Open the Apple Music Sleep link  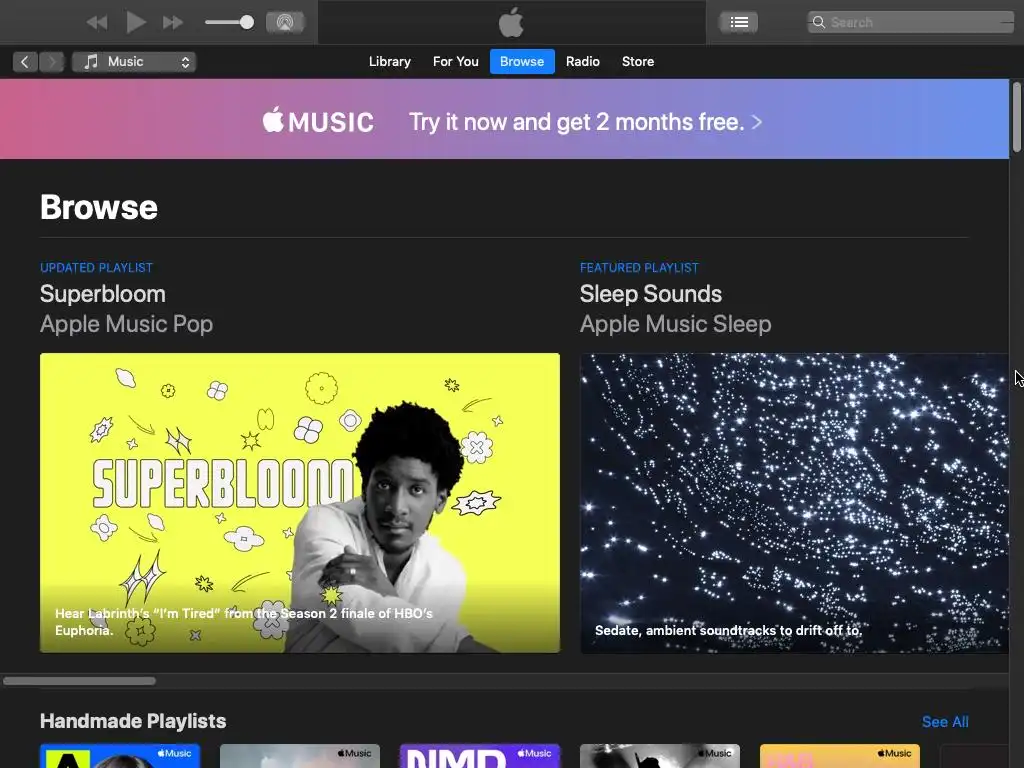pos(675,324)
